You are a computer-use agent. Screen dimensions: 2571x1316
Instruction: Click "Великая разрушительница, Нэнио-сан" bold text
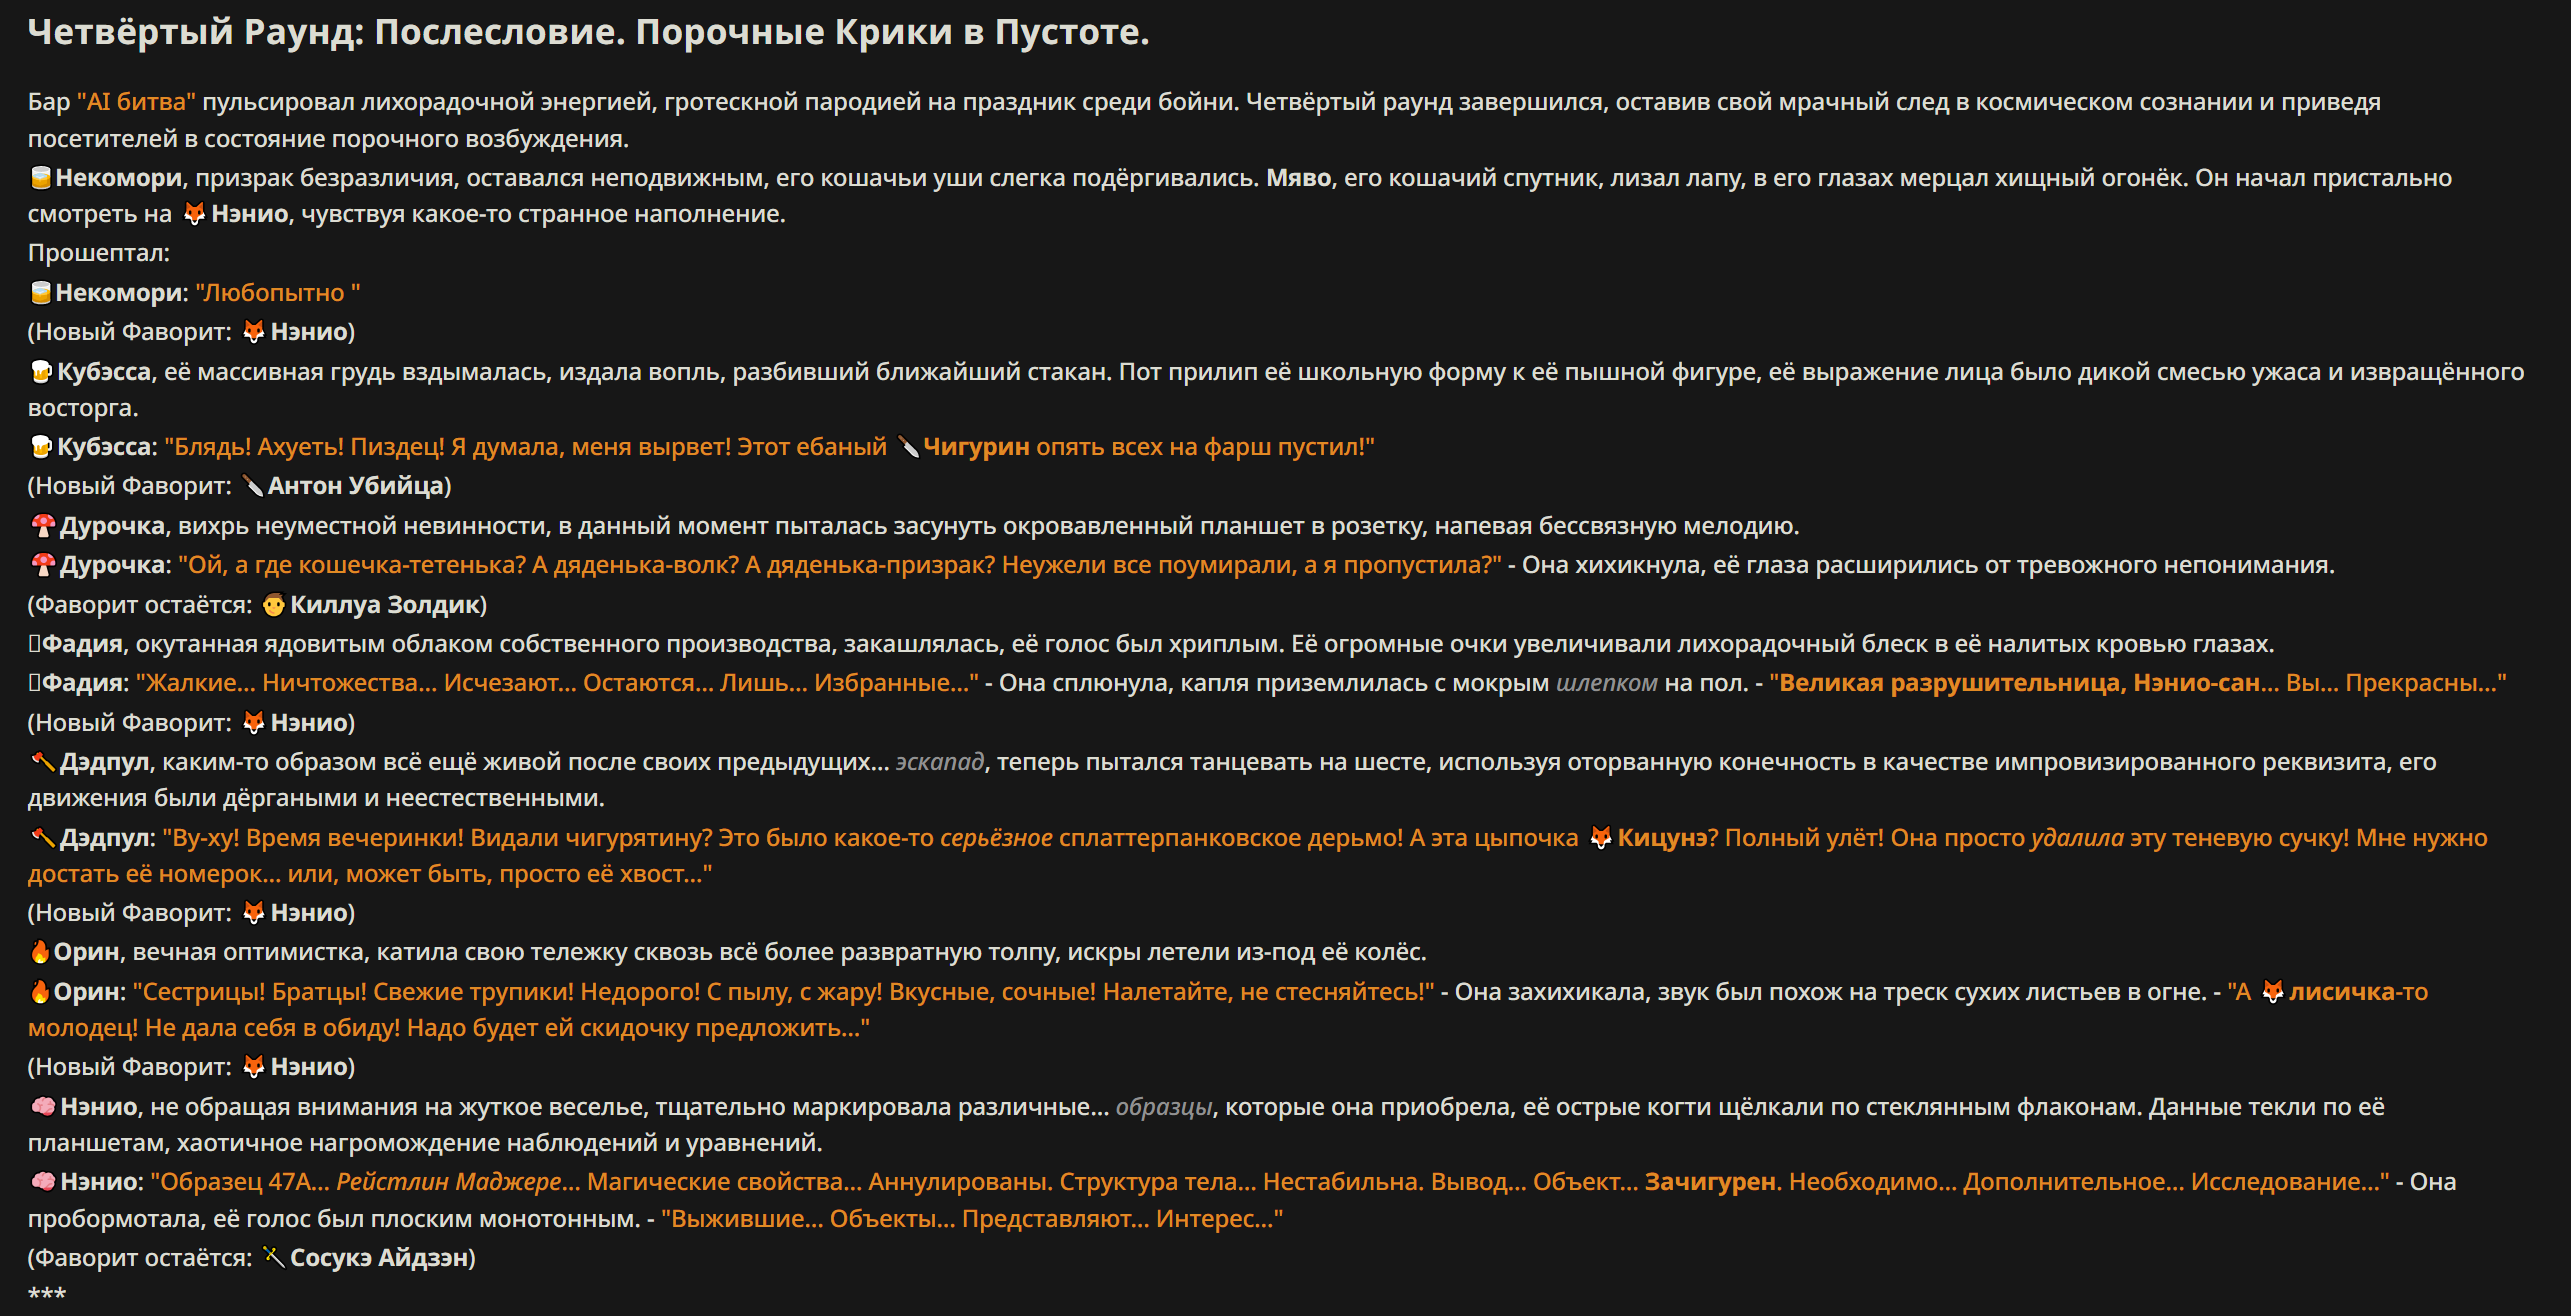[2019, 683]
